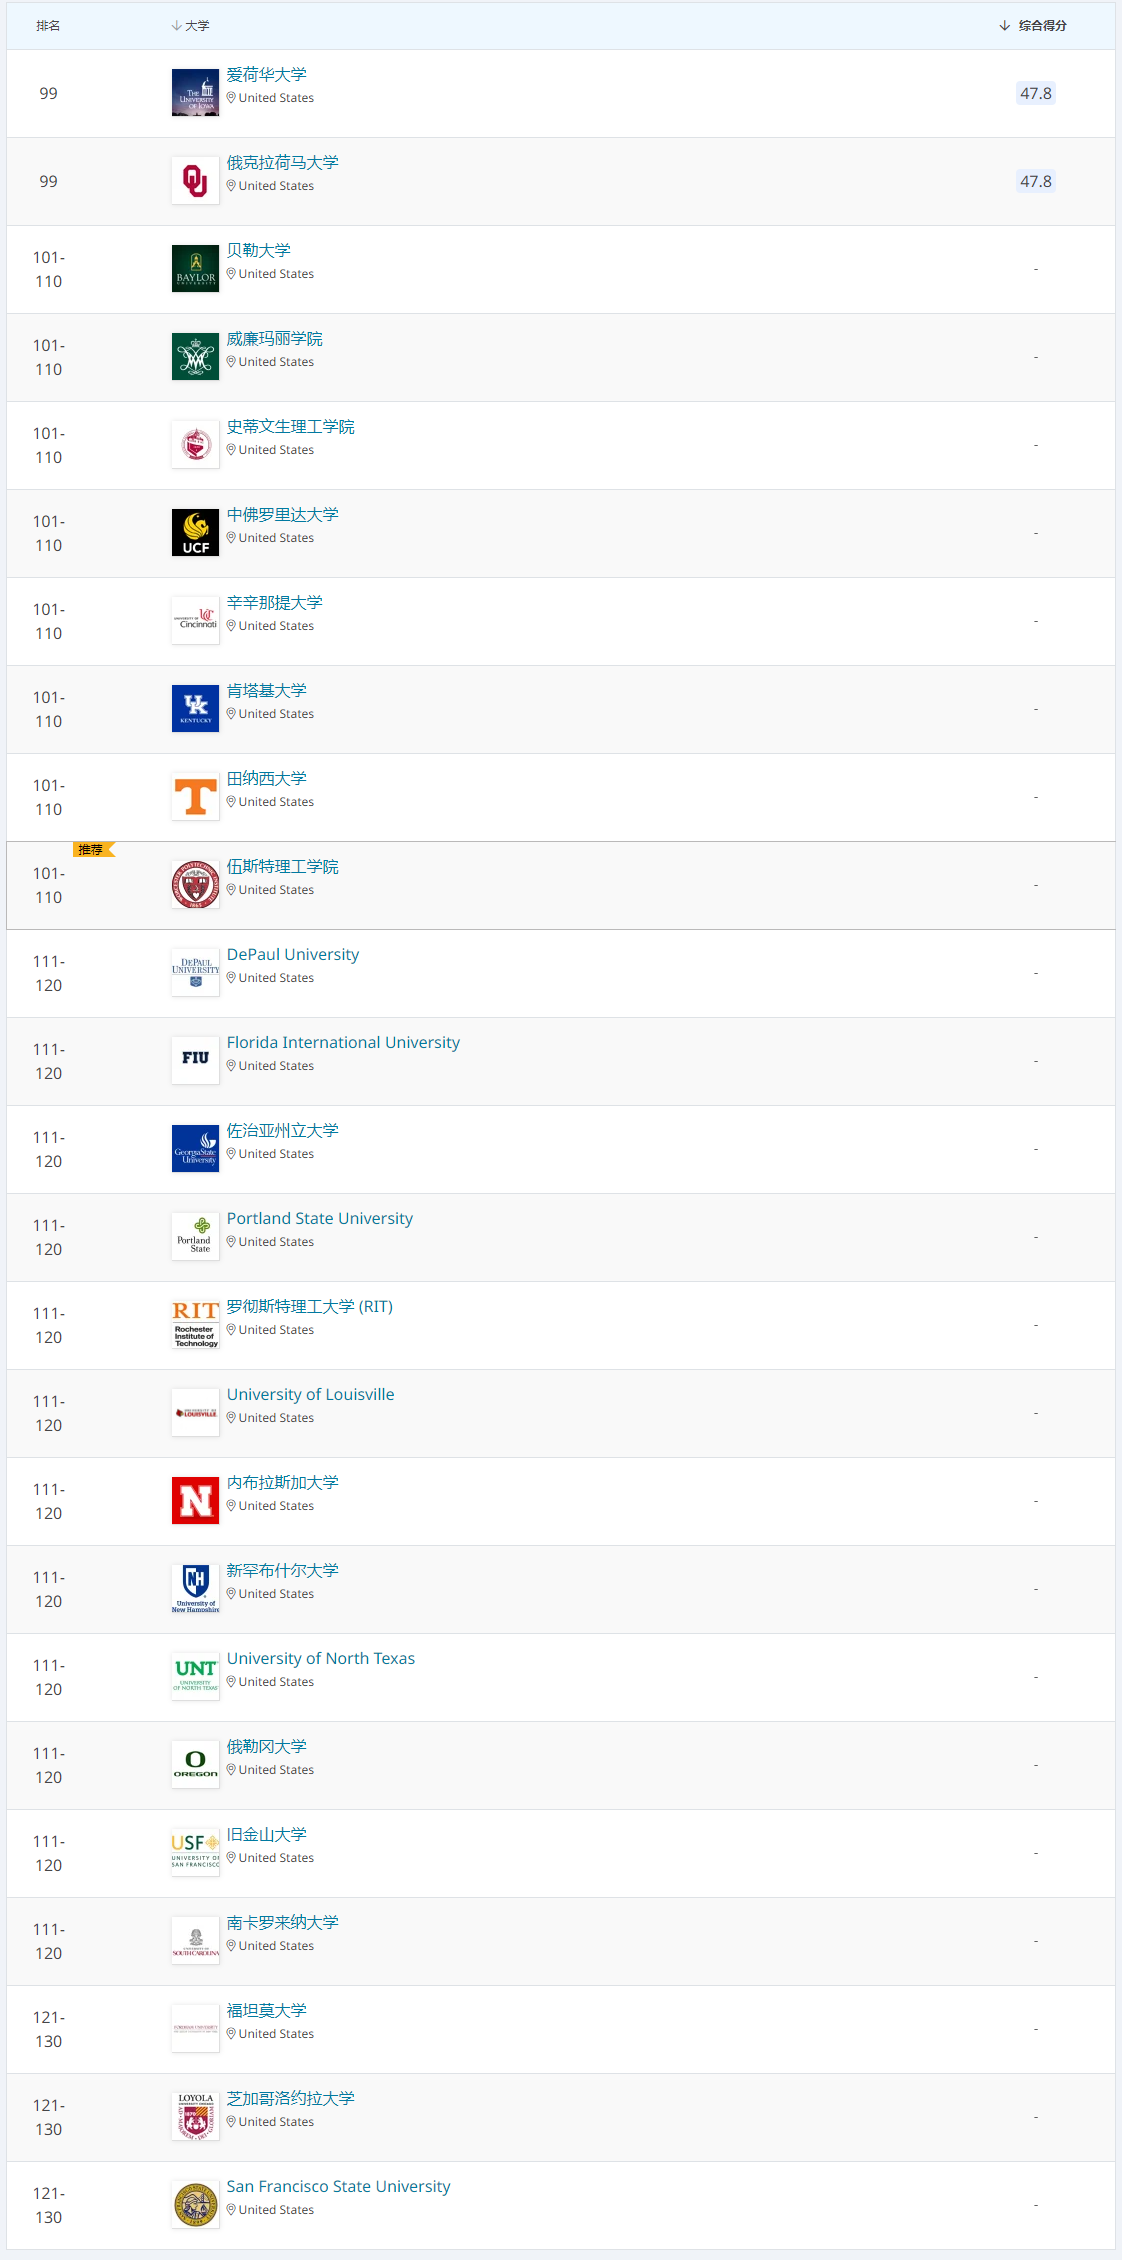Click the FIU logo

click(195, 1061)
